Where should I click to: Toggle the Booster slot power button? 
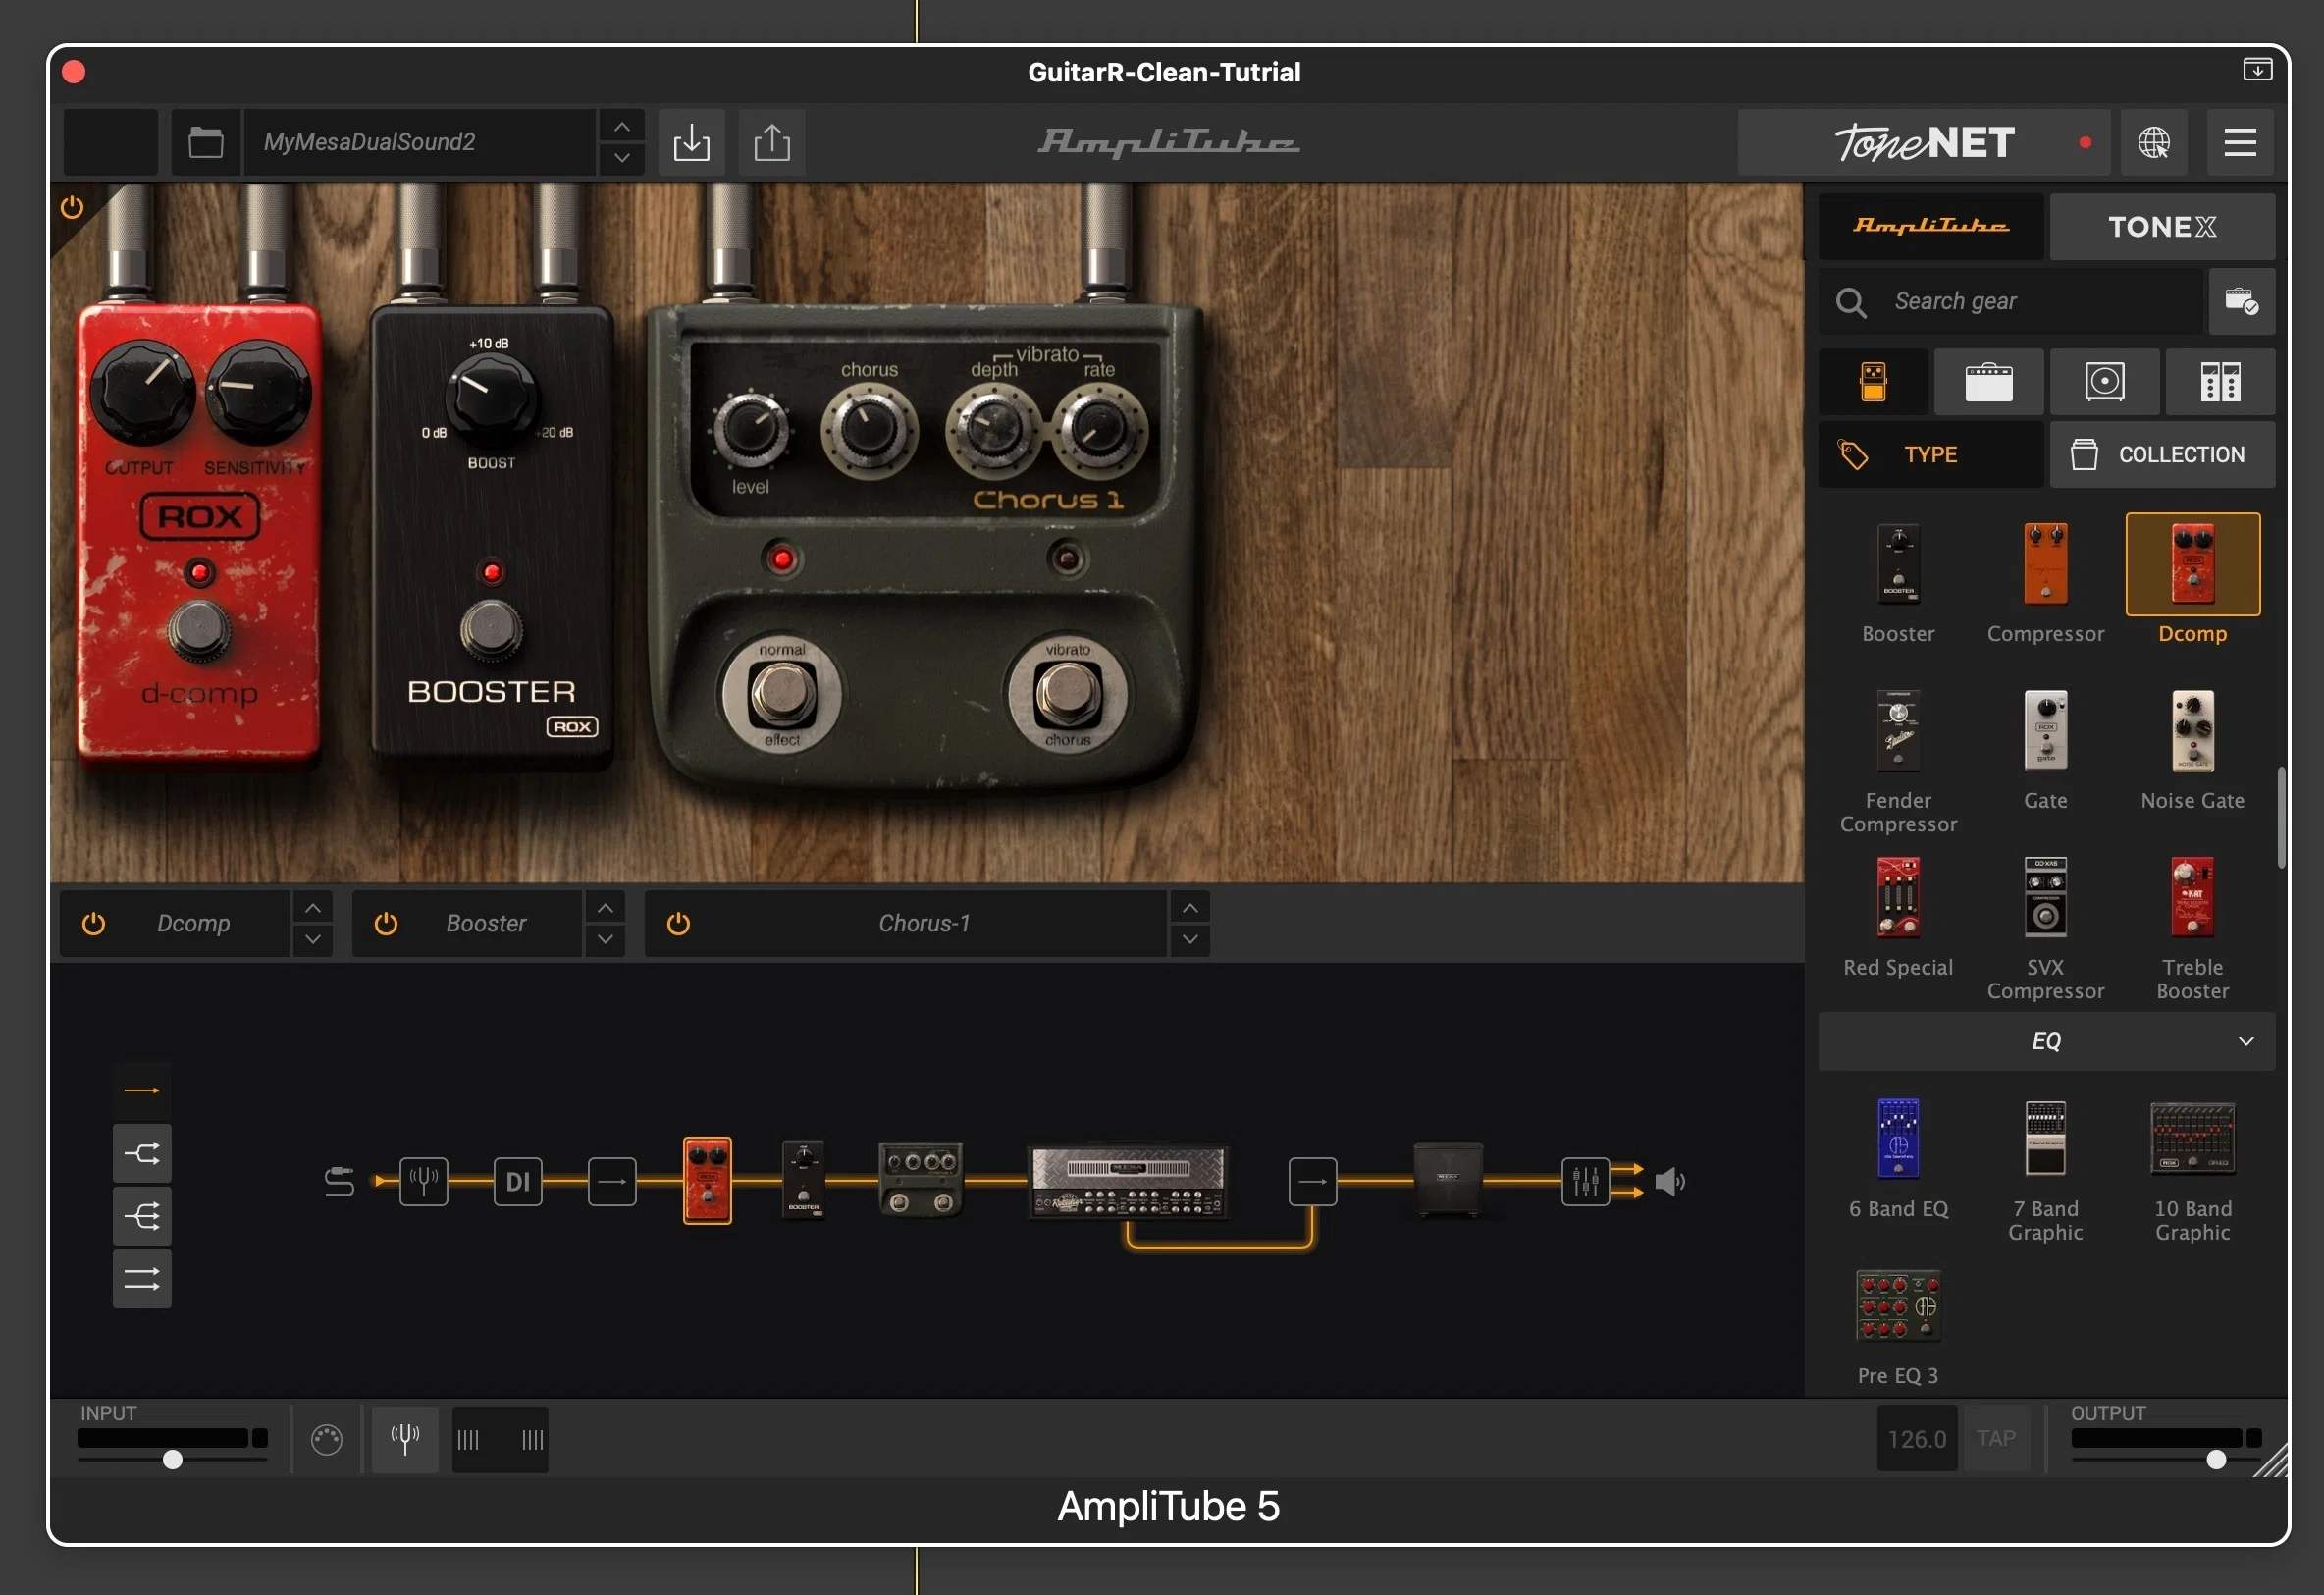(x=386, y=923)
